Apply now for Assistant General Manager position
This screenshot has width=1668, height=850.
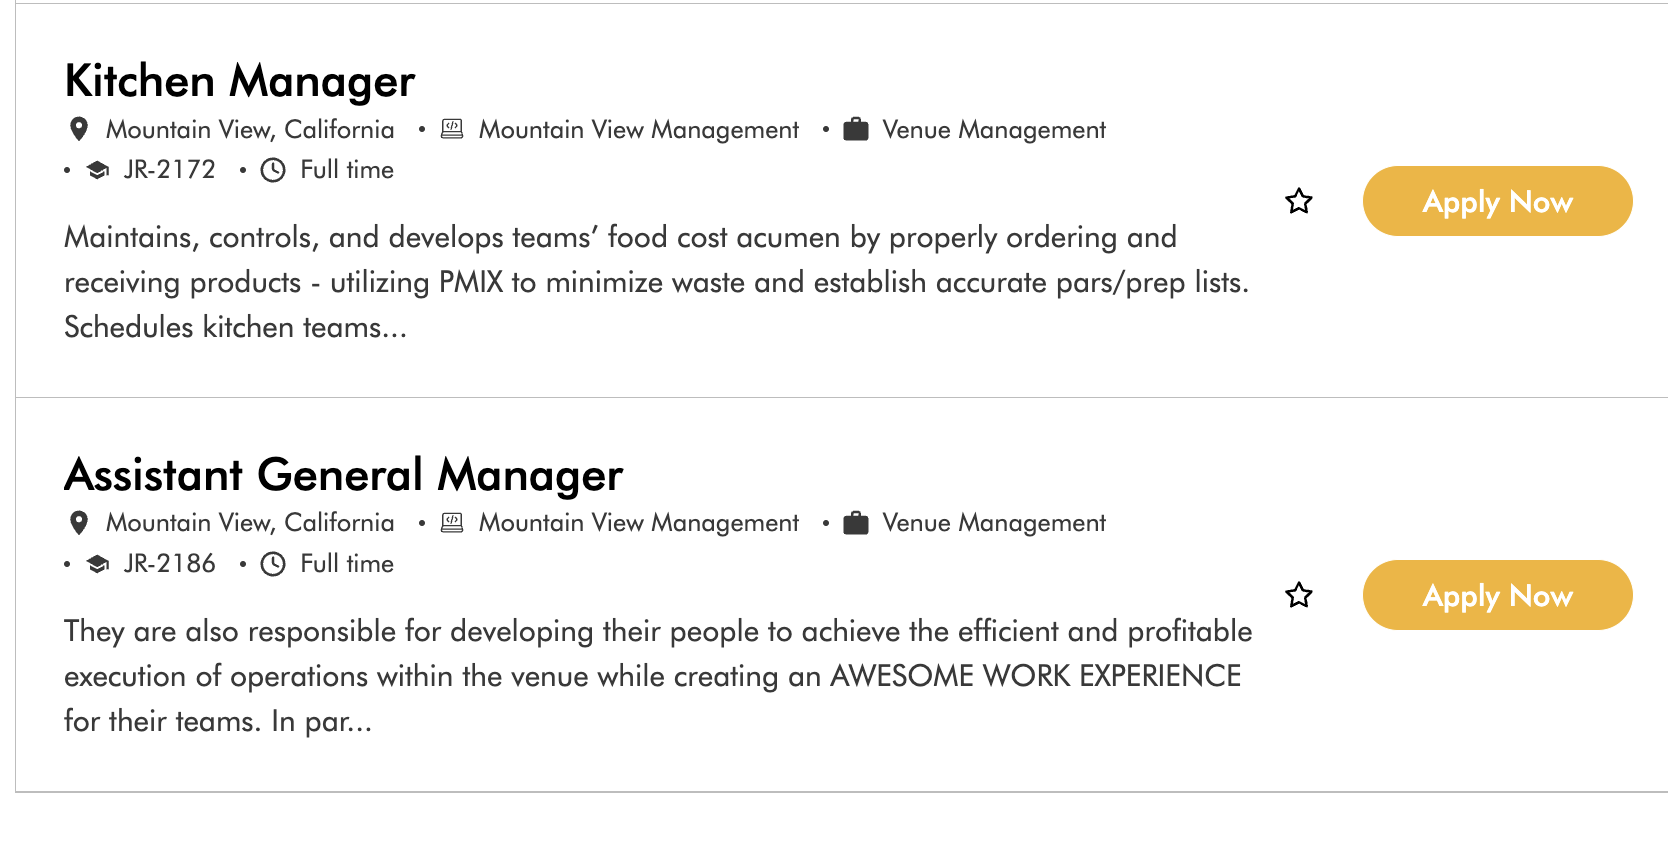click(x=1497, y=595)
